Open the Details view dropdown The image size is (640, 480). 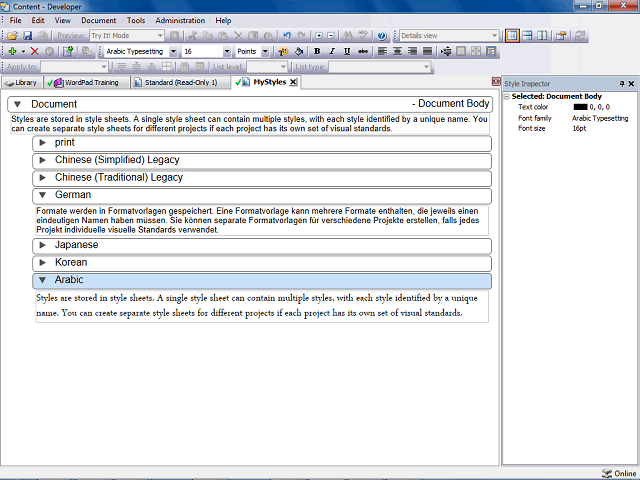pyautogui.click(x=494, y=36)
